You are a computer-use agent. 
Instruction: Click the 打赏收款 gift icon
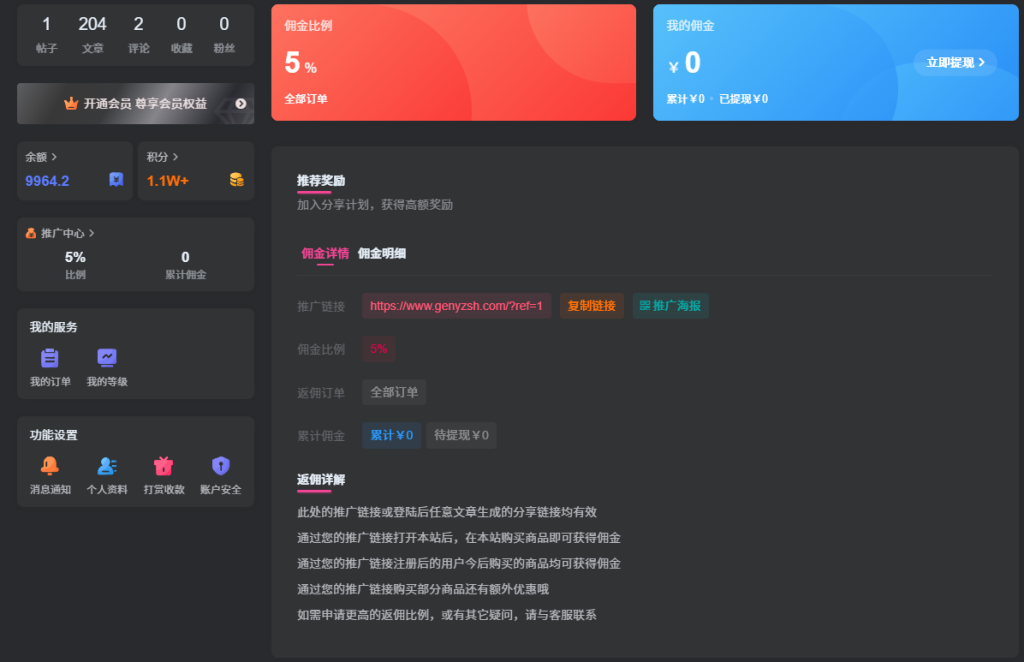click(163, 466)
